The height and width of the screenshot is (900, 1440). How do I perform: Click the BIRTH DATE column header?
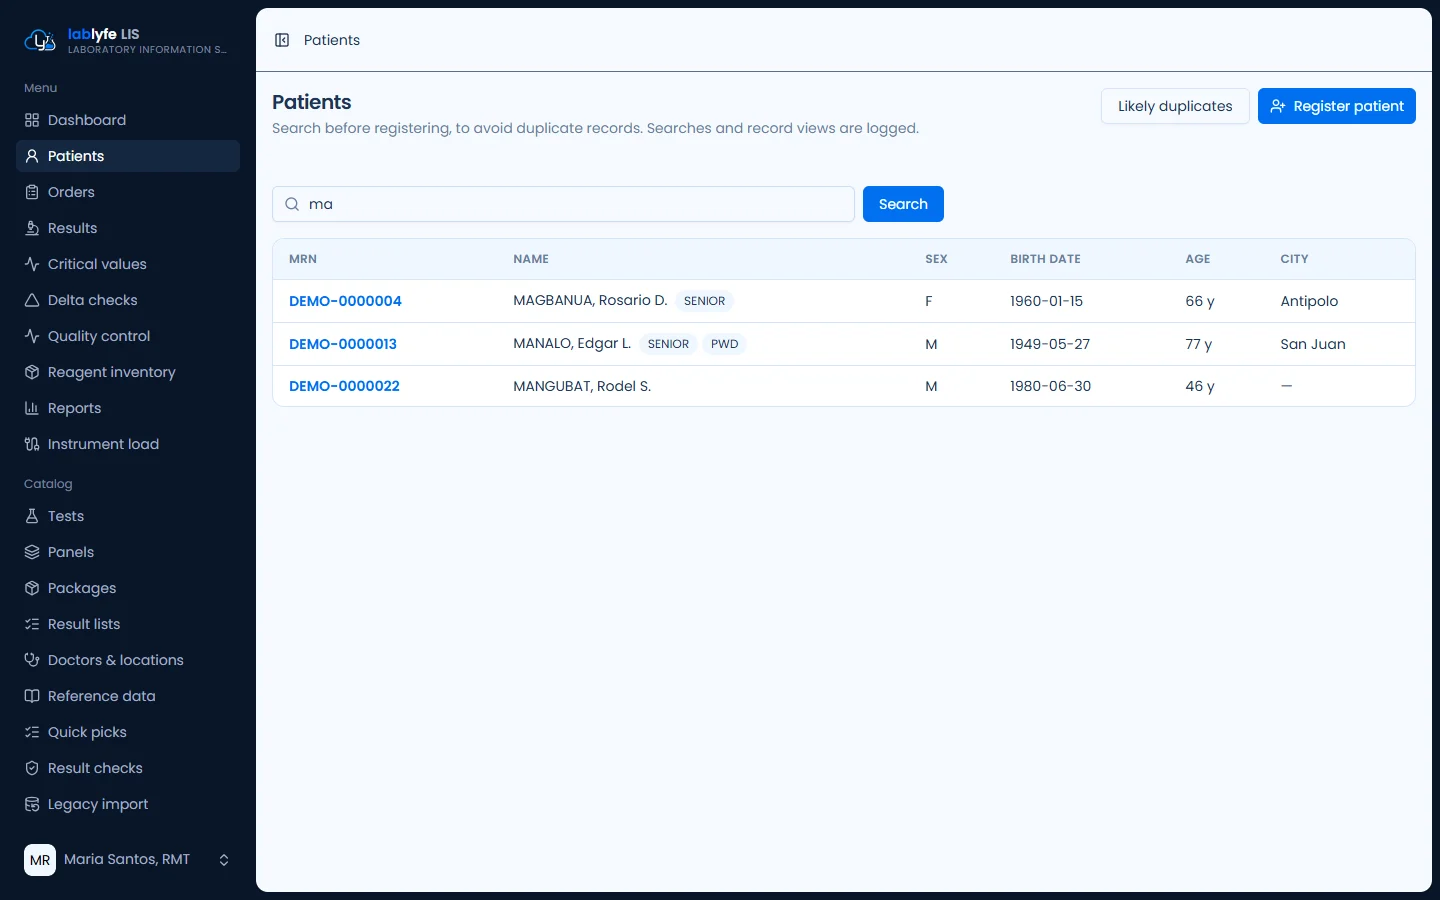click(x=1045, y=259)
